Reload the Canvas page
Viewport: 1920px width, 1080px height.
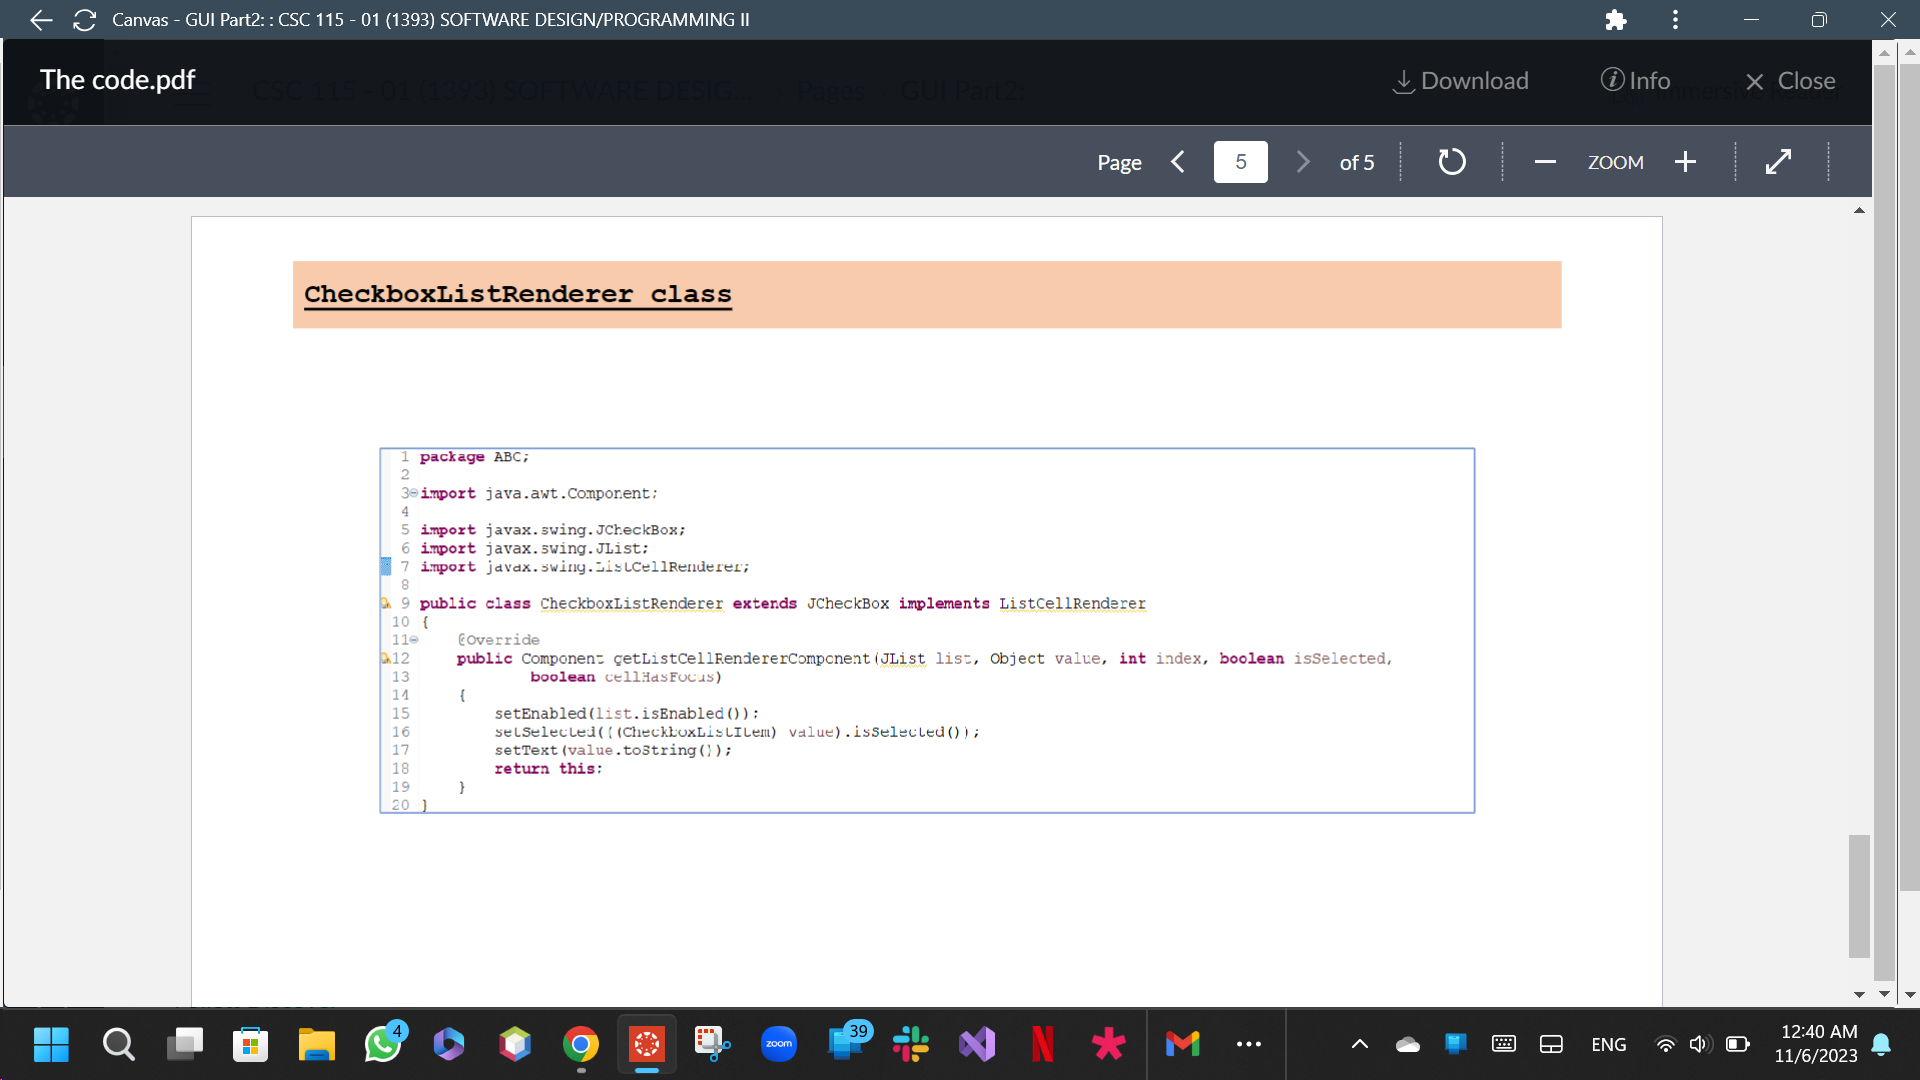point(84,19)
